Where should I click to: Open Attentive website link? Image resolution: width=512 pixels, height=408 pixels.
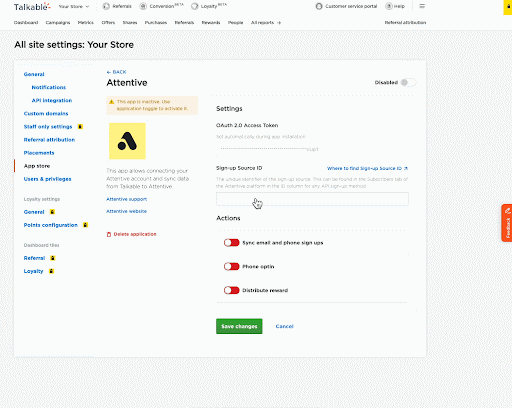click(126, 211)
